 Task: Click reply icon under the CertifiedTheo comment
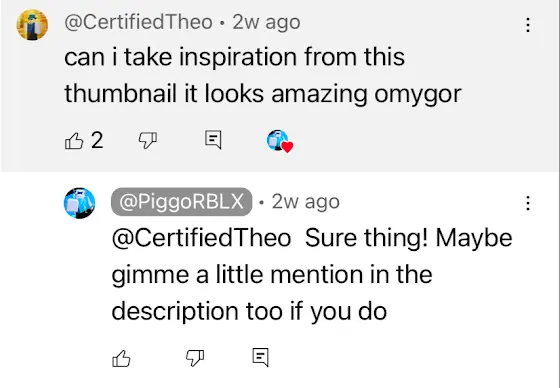[x=213, y=140]
